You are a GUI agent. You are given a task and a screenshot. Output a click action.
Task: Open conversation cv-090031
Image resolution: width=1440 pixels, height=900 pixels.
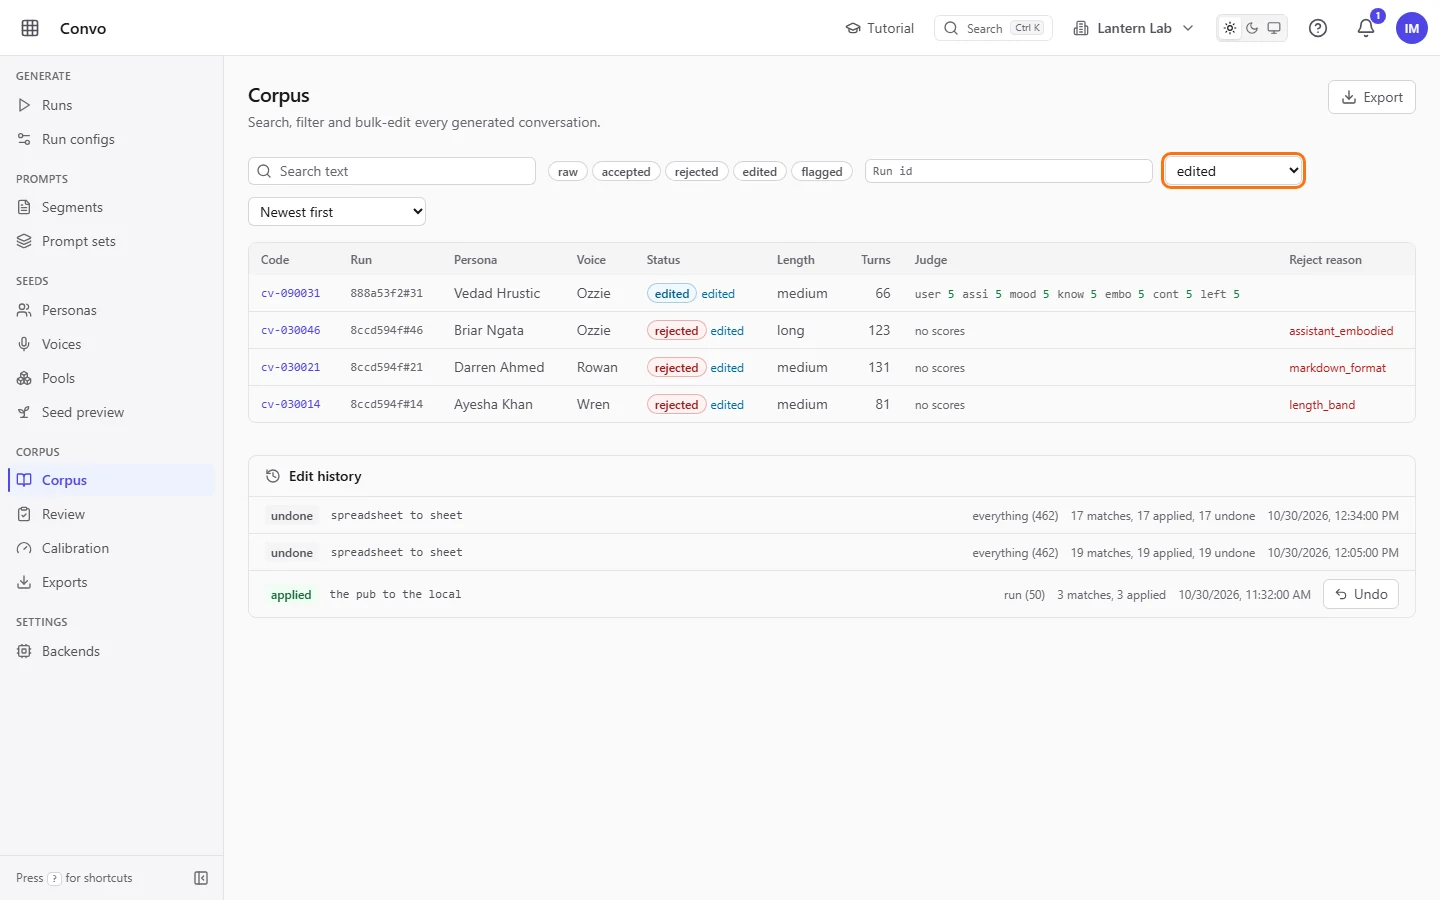[x=291, y=294]
